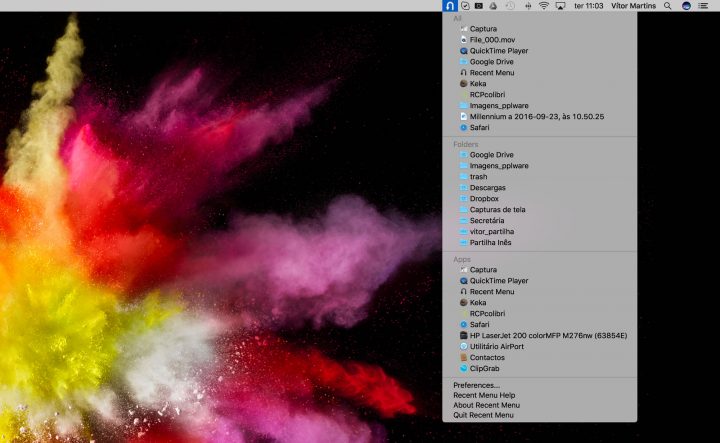Click the Recent Menu icon in menu bar
The width and height of the screenshot is (720, 443).
coord(450,6)
